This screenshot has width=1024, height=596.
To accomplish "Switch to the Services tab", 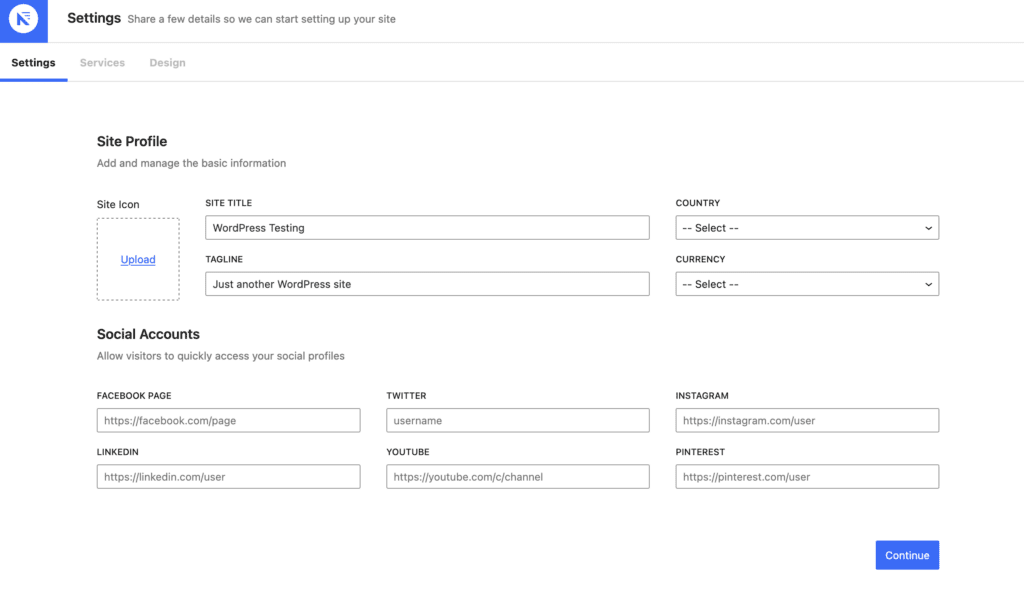I will 102,63.
